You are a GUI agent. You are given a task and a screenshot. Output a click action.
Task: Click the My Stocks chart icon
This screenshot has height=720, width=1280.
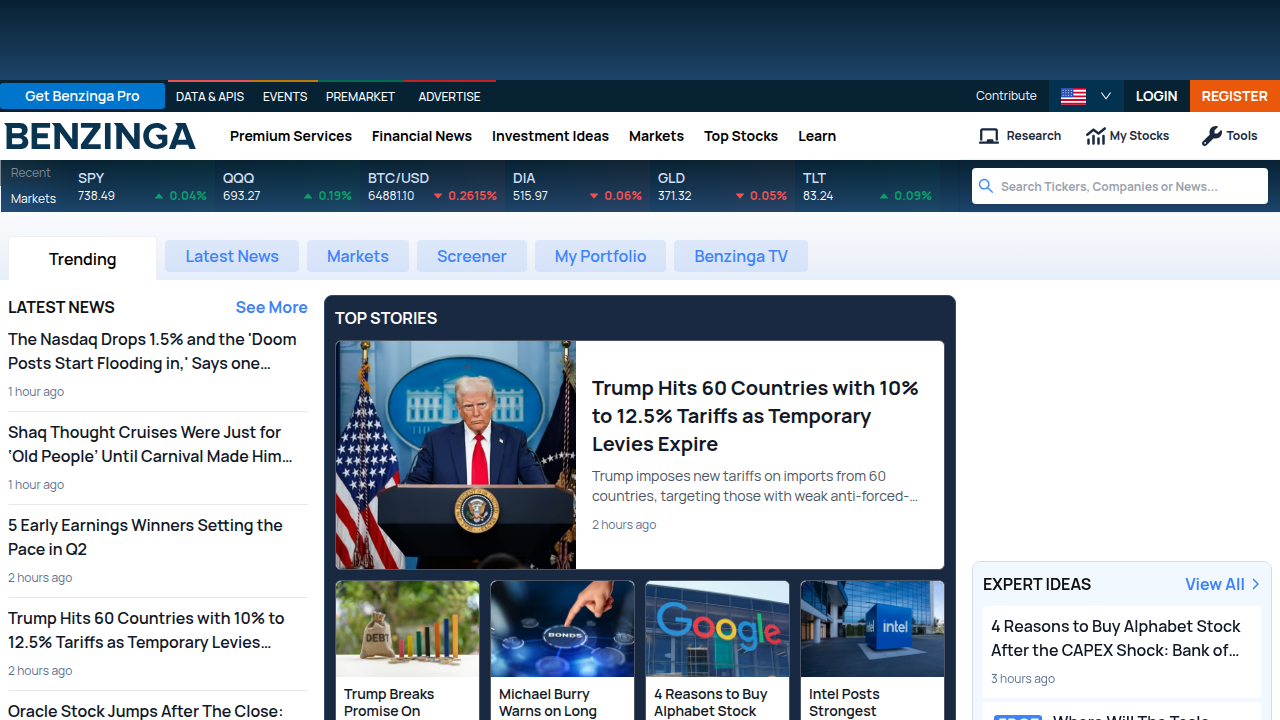pyautogui.click(x=1096, y=136)
